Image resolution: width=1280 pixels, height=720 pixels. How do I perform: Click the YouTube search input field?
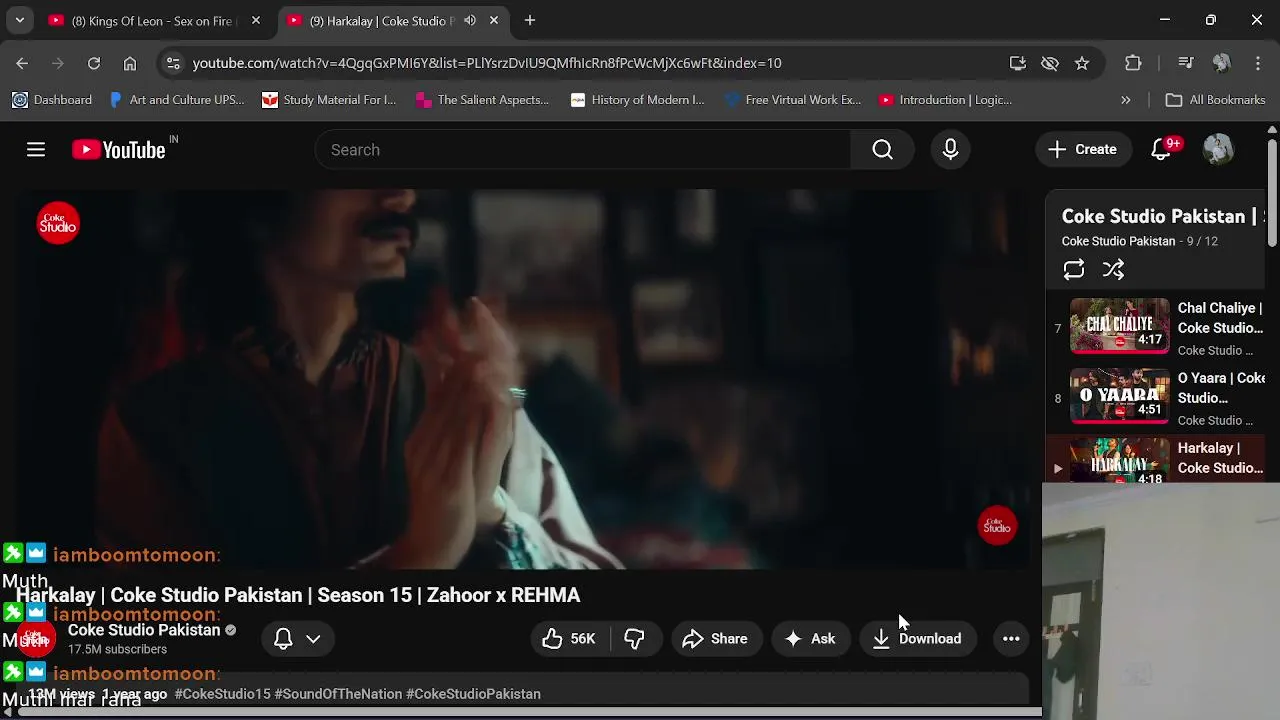coord(583,150)
